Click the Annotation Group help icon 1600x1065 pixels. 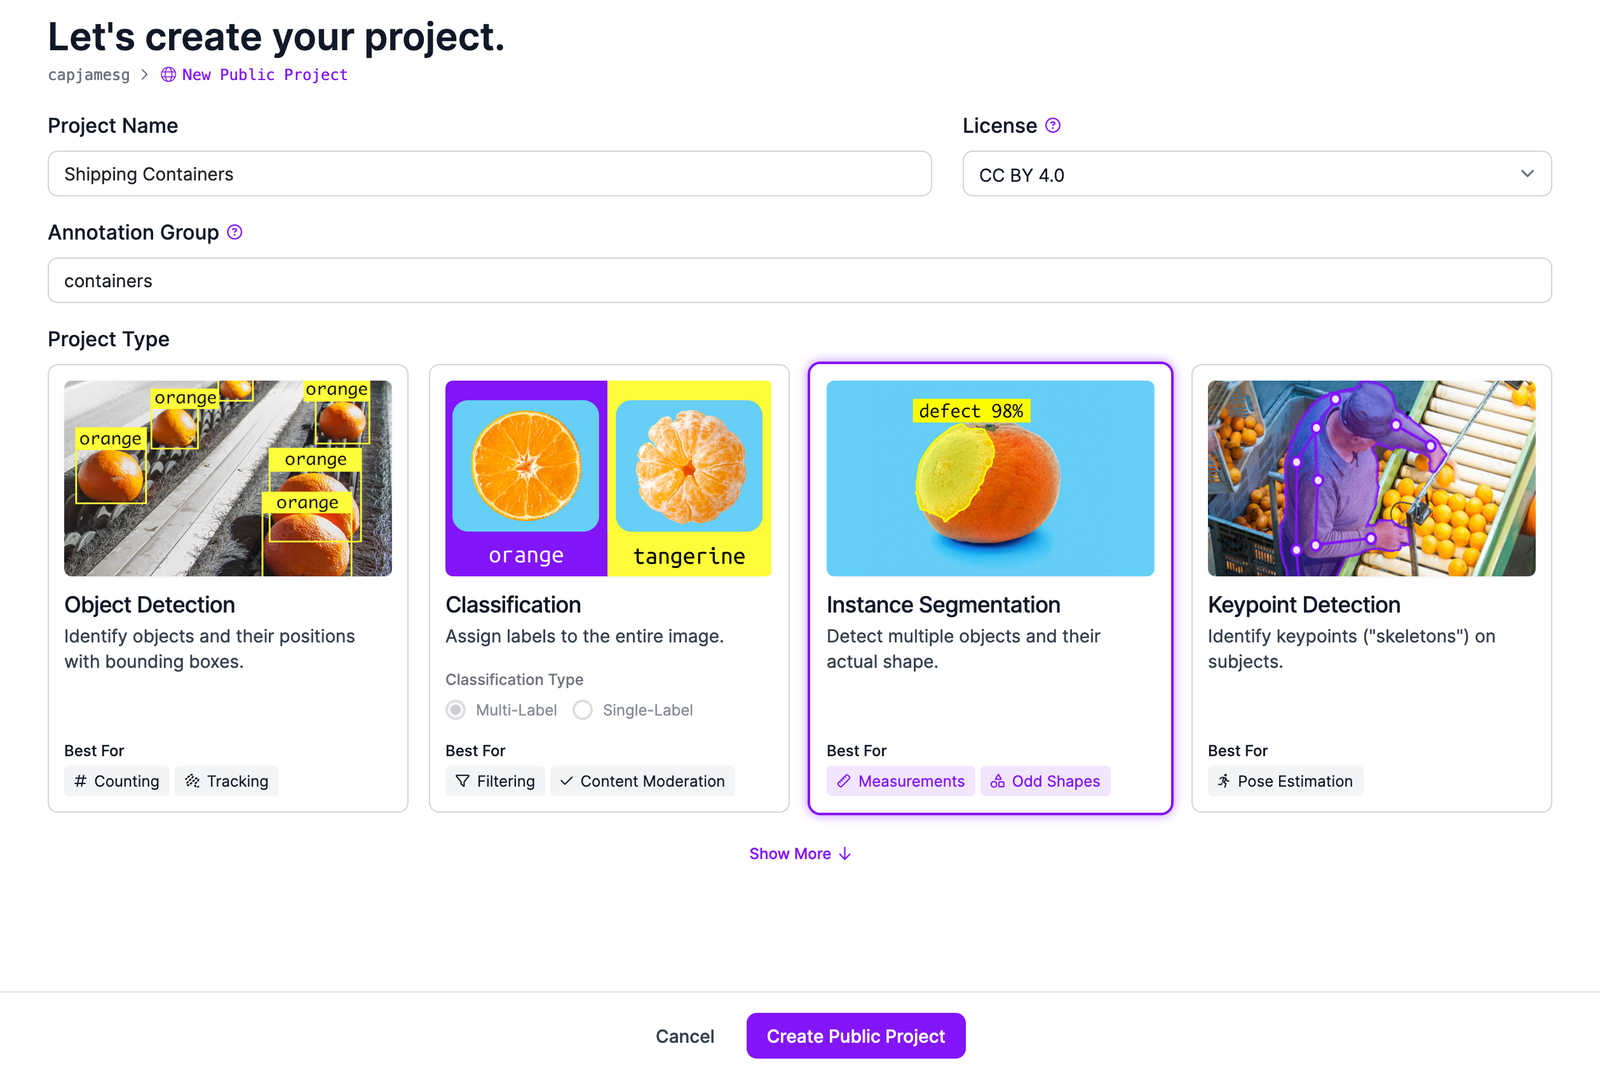(x=235, y=232)
